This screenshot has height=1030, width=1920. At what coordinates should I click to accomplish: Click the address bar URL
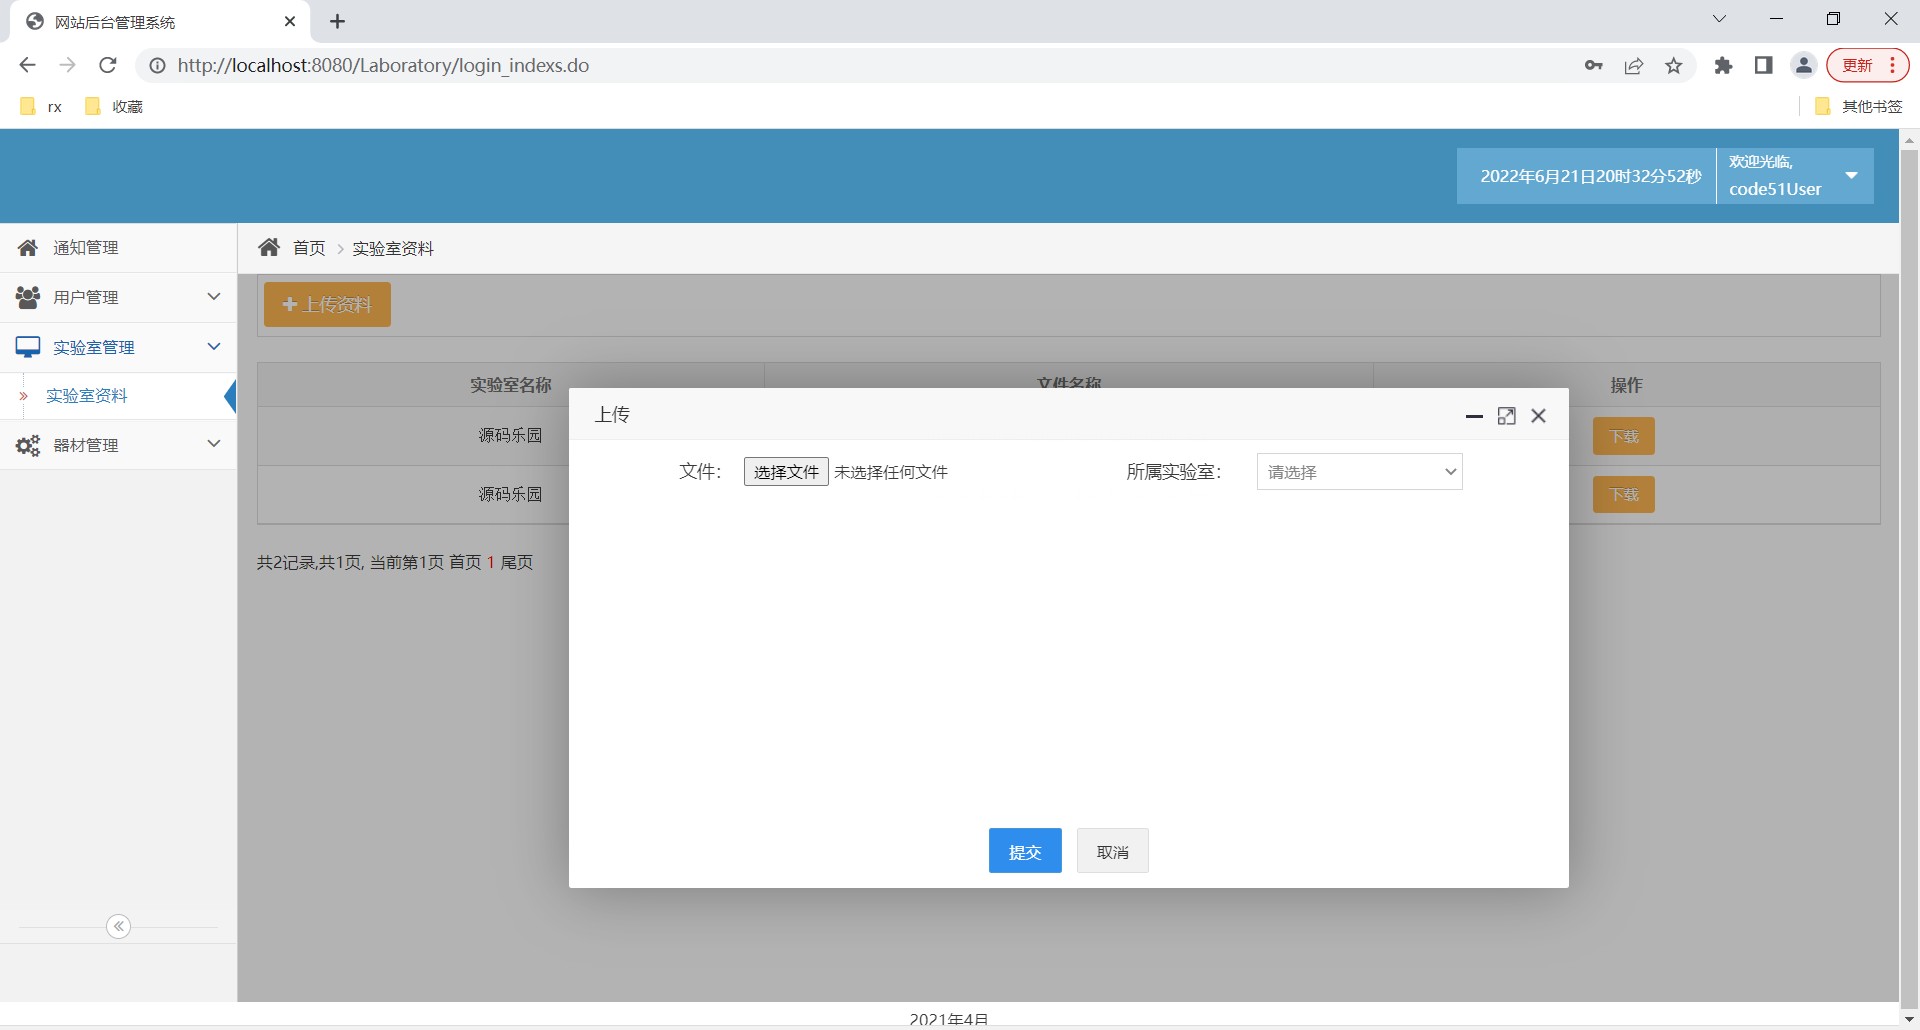pos(383,65)
